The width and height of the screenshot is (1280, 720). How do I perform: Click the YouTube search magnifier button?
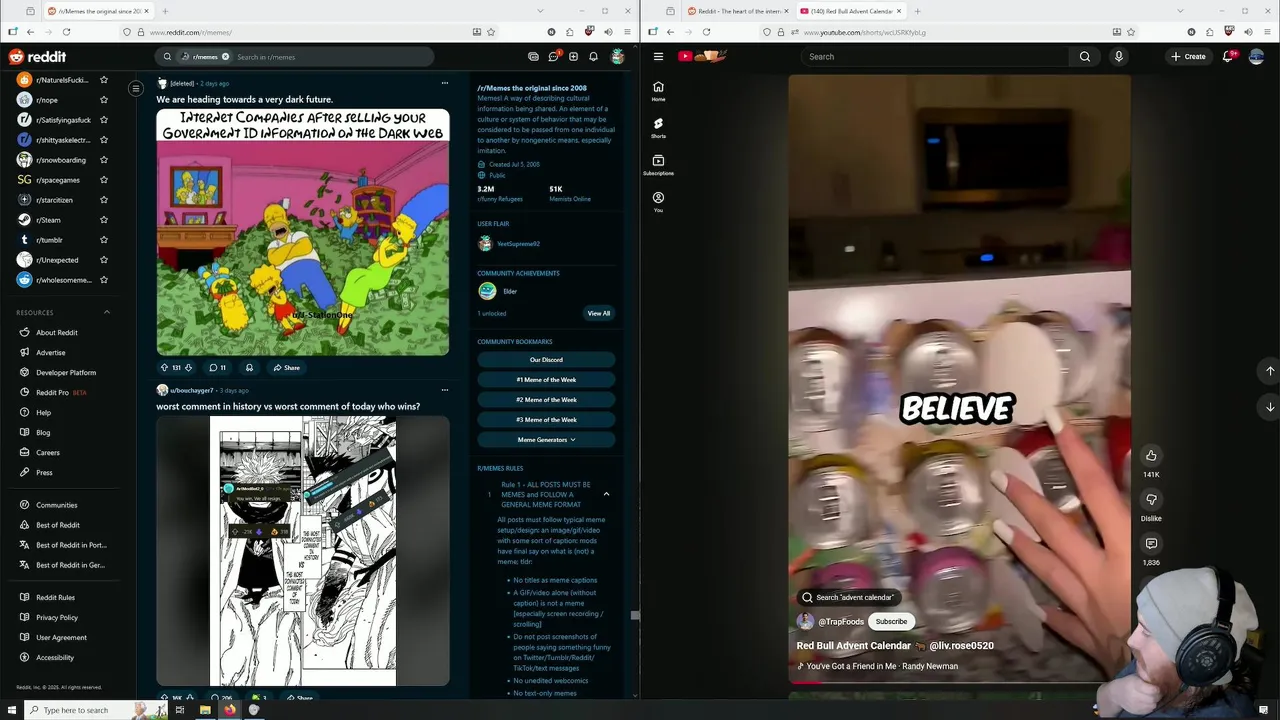click(x=1085, y=57)
